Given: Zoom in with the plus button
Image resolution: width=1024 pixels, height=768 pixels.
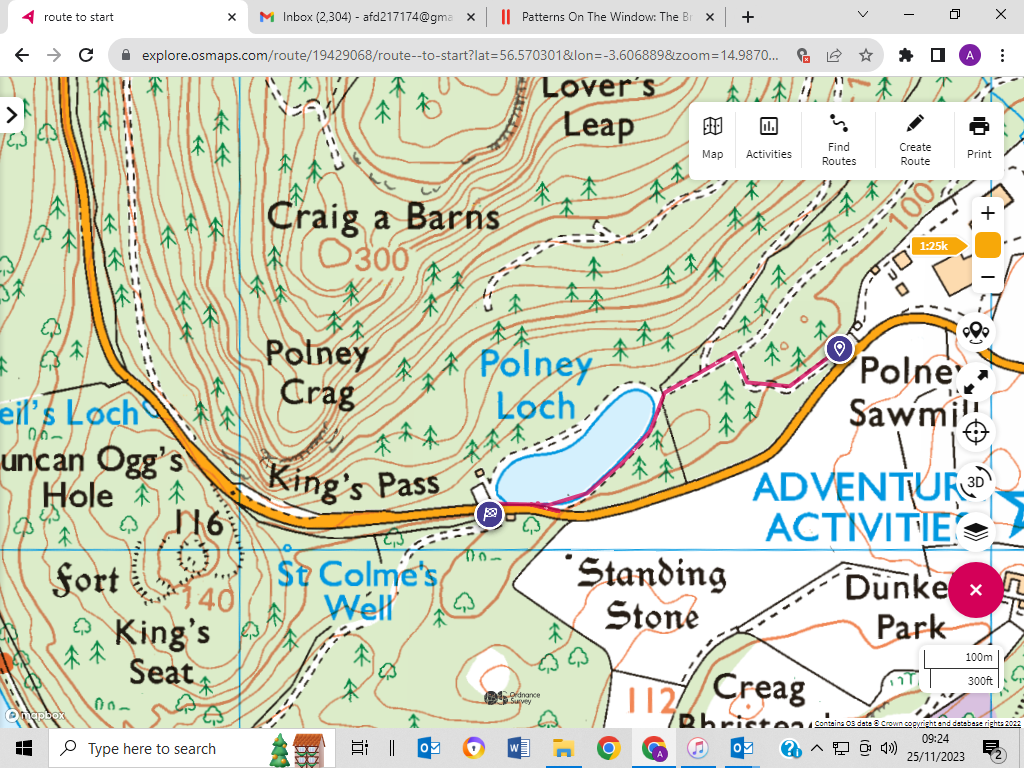Looking at the screenshot, I should click(x=987, y=213).
